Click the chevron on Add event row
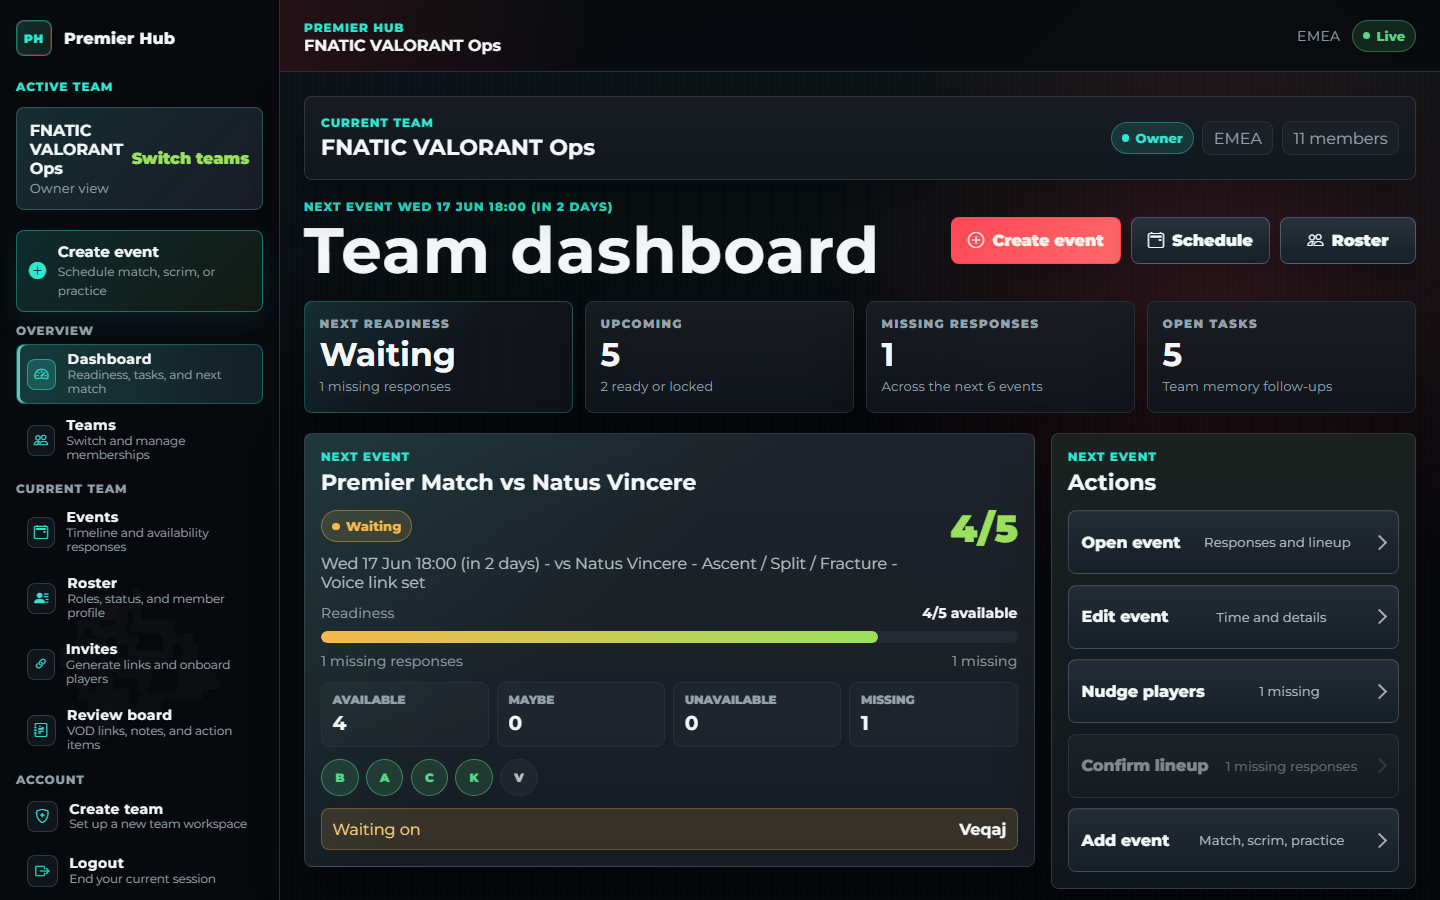The height and width of the screenshot is (900, 1440). (x=1382, y=840)
